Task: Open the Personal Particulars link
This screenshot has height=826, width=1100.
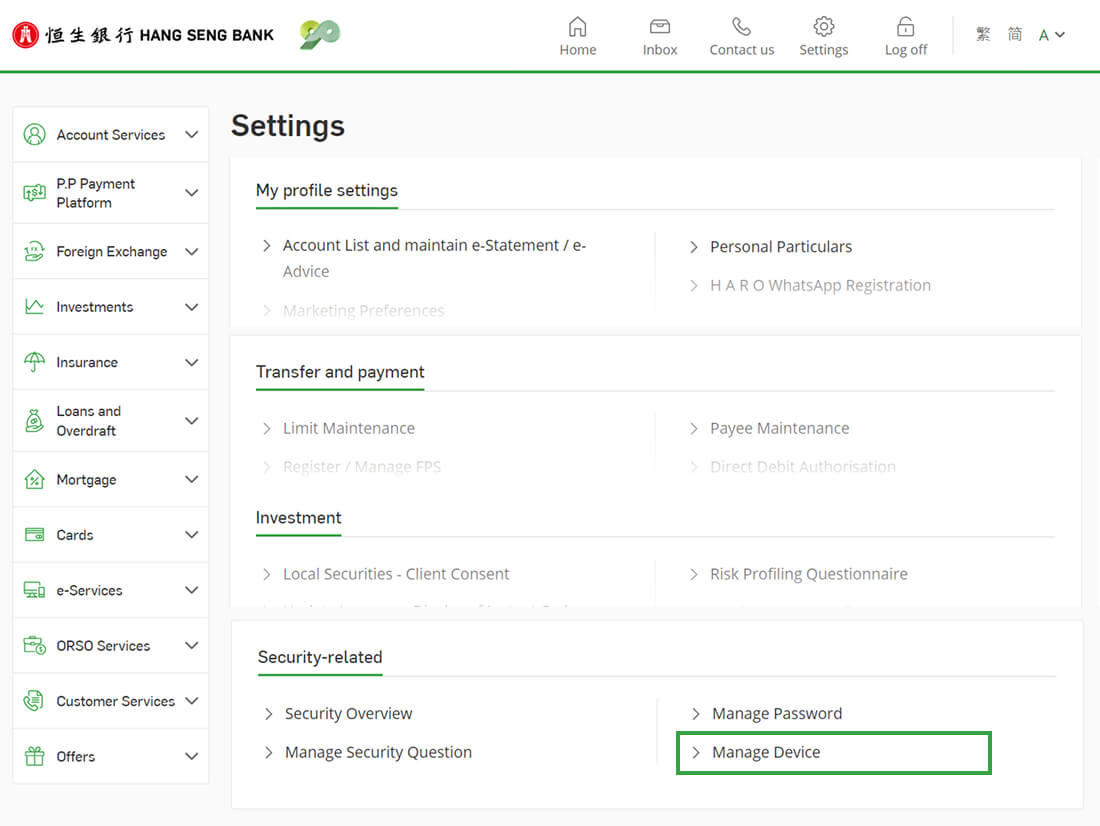Action: [x=781, y=246]
